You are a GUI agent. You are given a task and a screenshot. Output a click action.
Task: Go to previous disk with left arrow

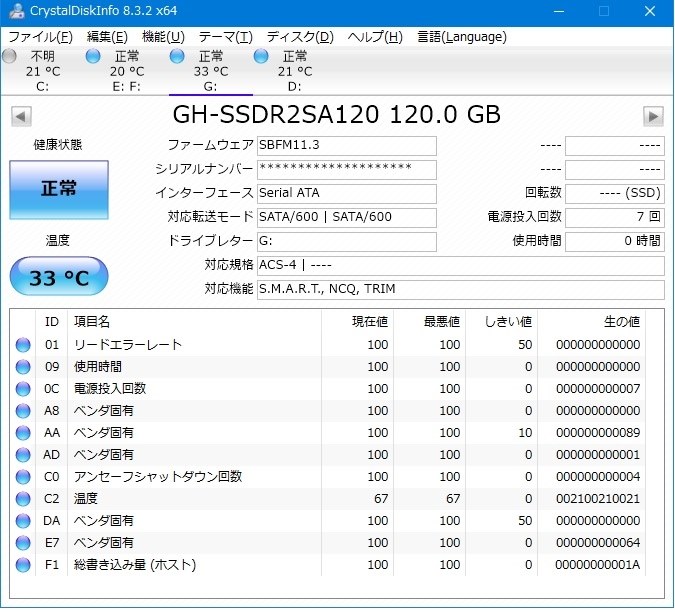coord(21,116)
